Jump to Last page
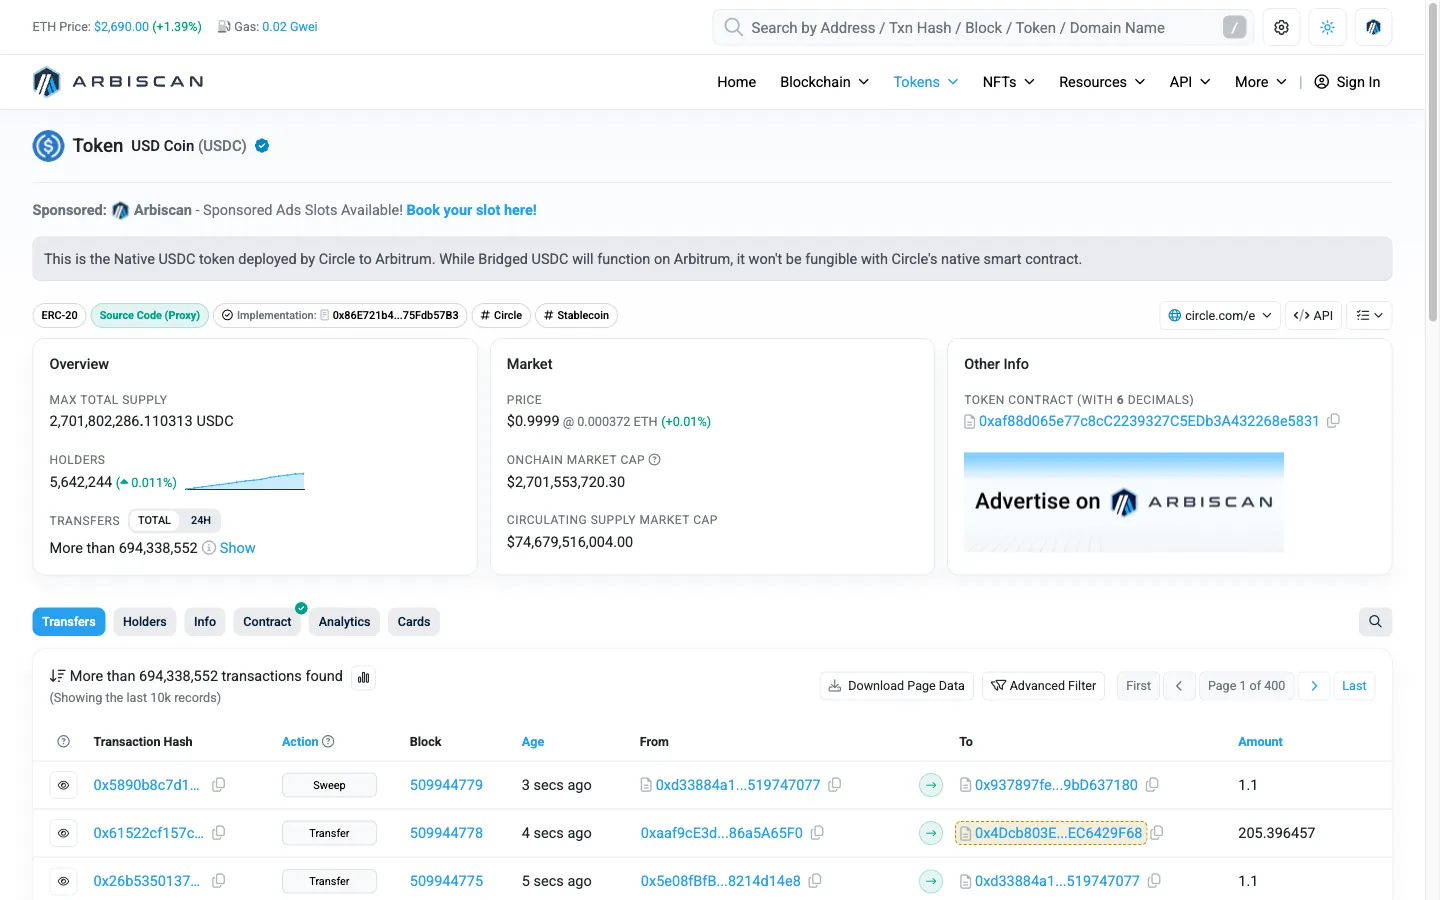 coord(1354,686)
